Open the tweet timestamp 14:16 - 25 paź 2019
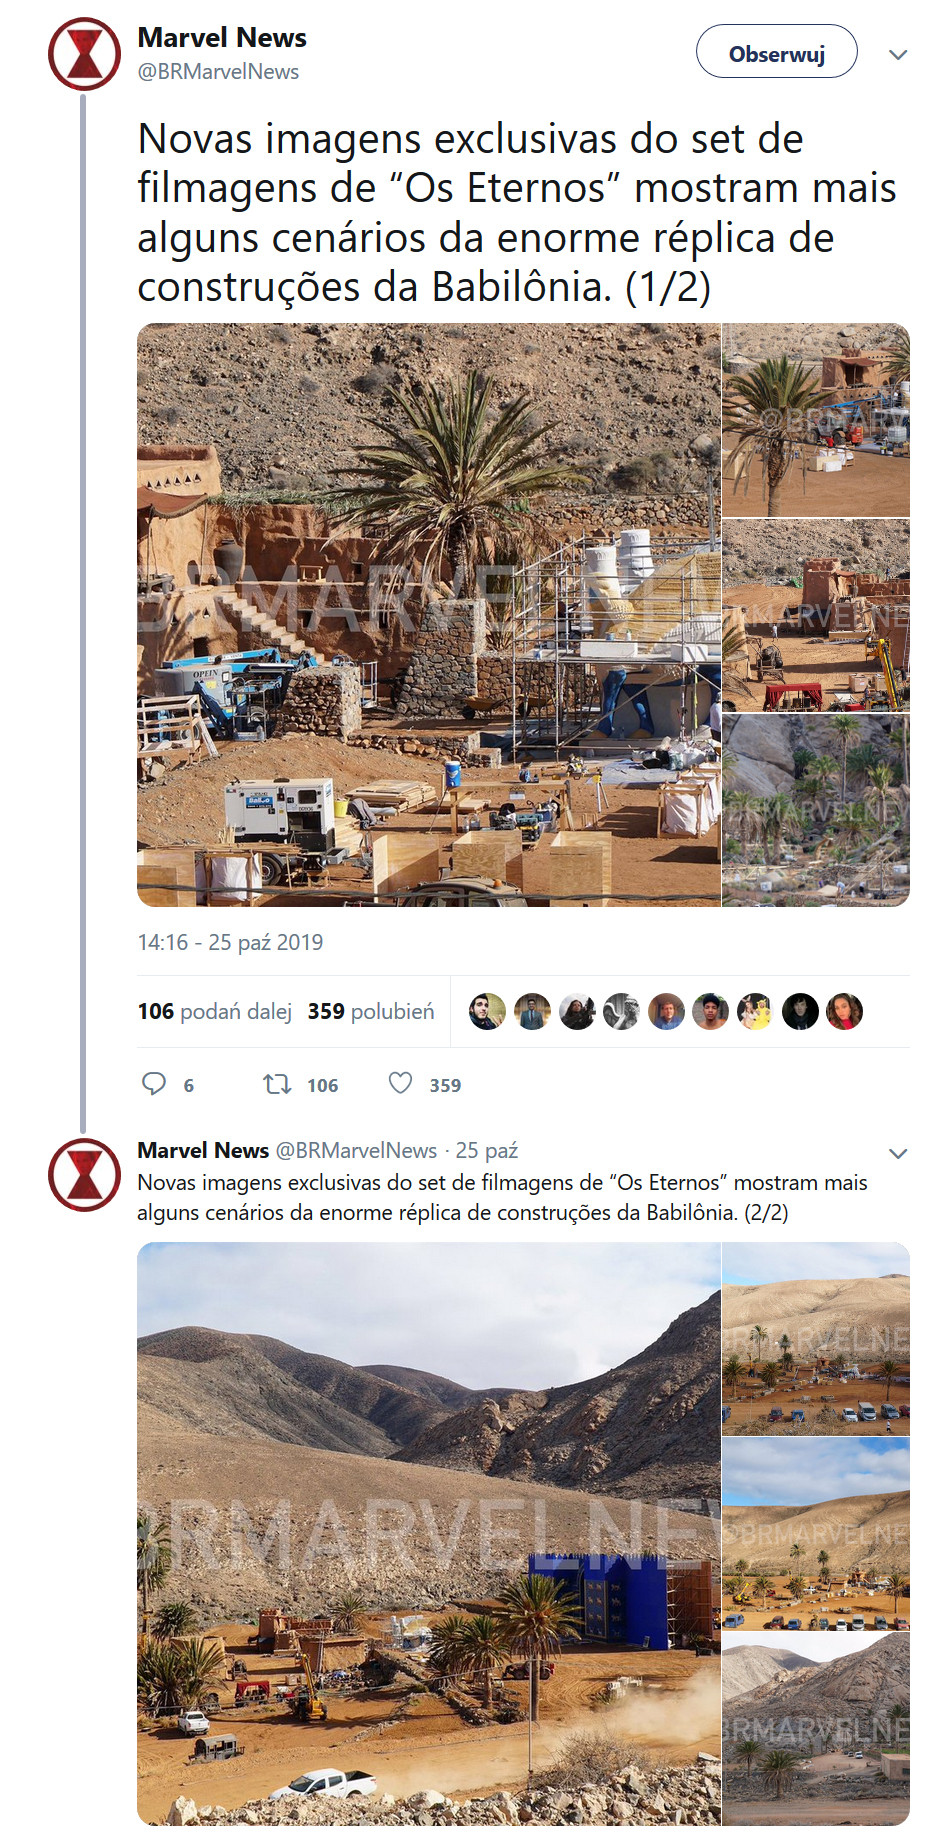 [230, 942]
